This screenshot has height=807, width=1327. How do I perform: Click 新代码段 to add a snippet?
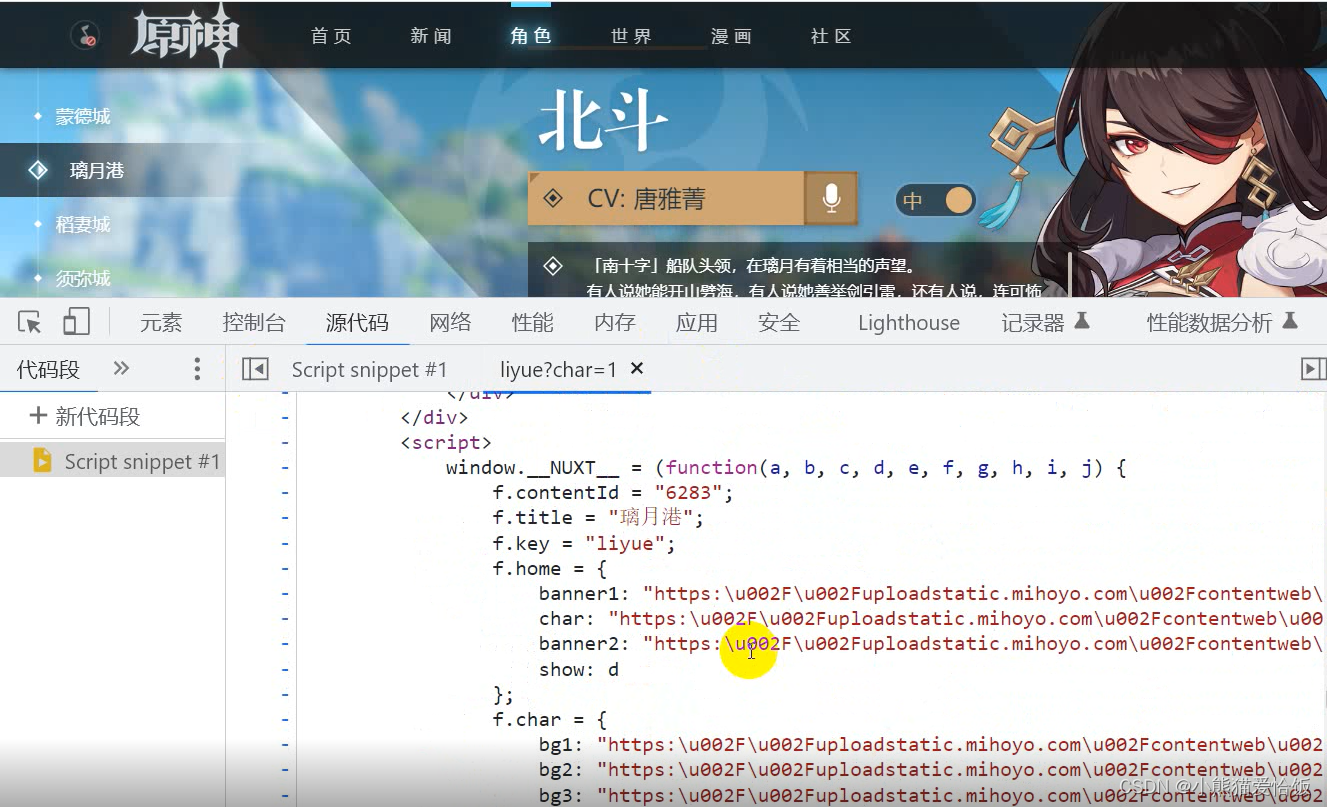tap(85, 416)
